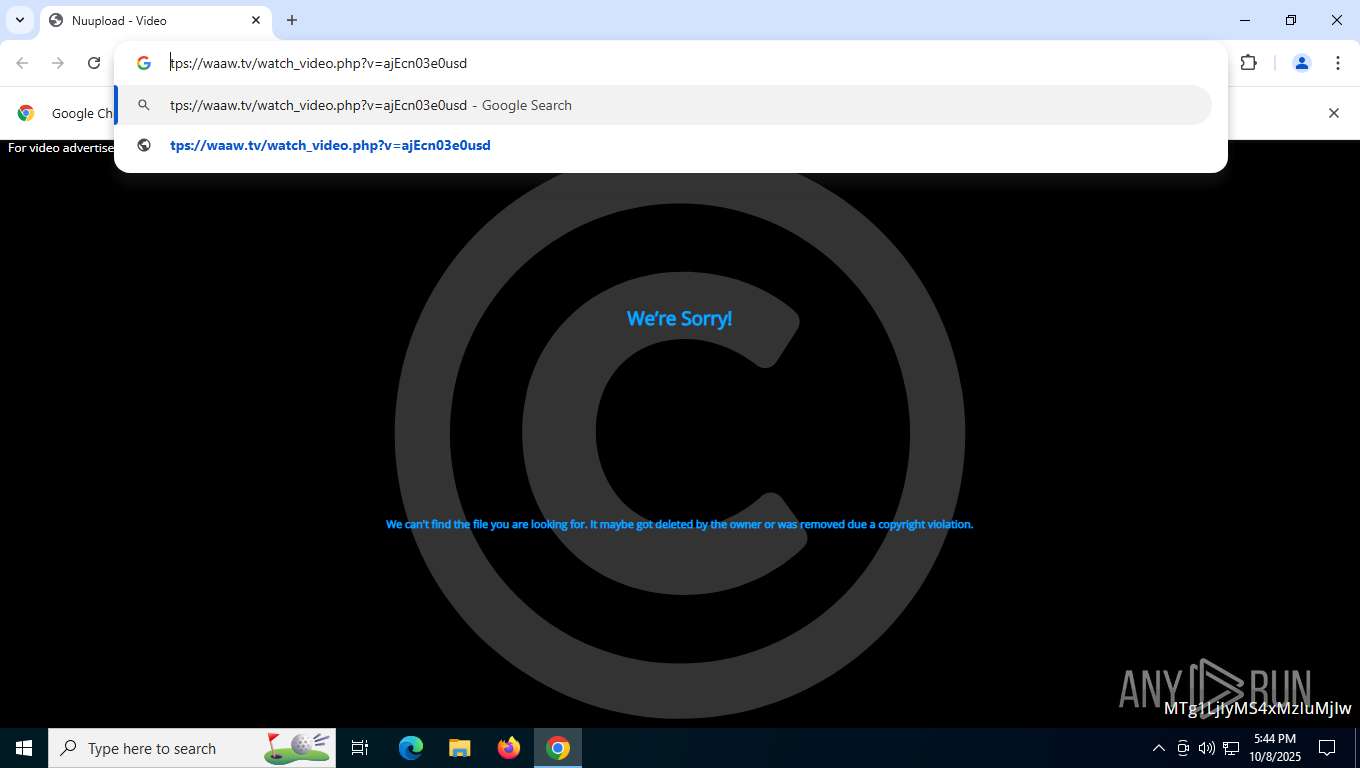
Task: Click the Chrome taskbar icon
Action: (x=558, y=748)
